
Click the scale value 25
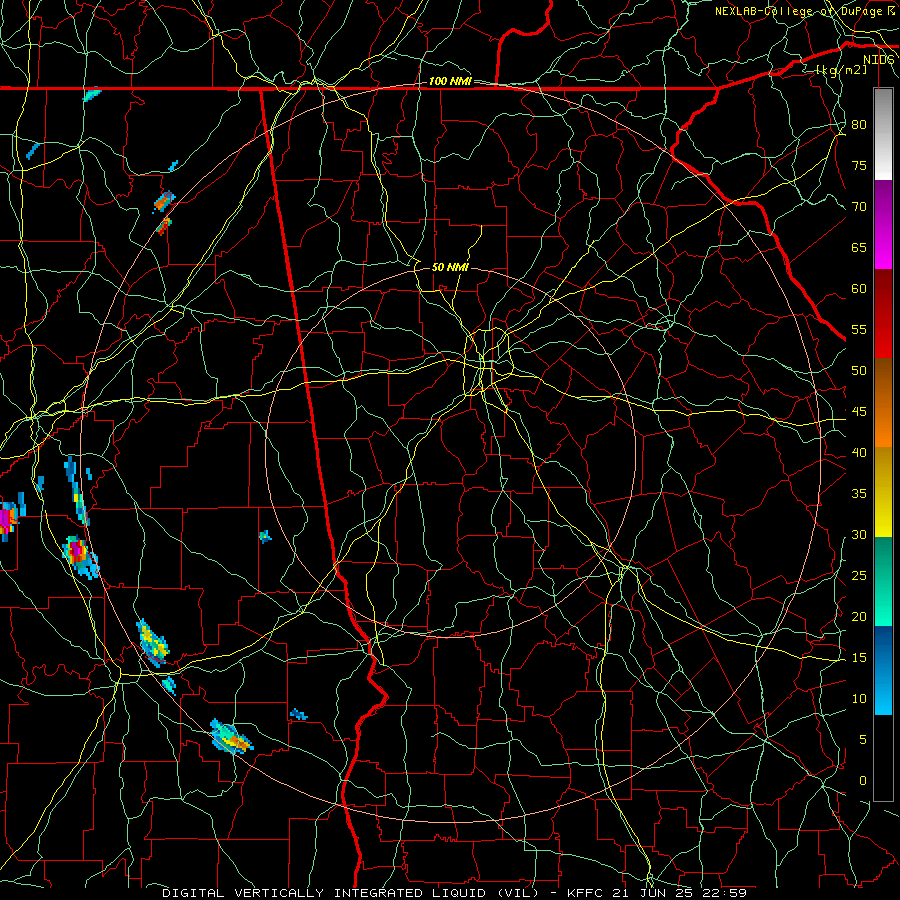[x=859, y=575]
